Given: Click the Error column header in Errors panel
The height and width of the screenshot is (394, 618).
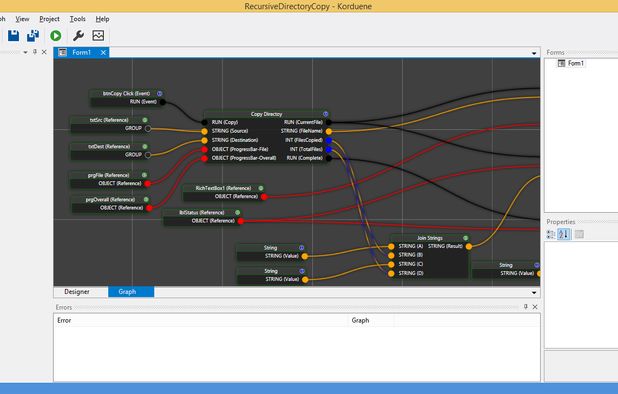Looking at the screenshot, I should pyautogui.click(x=201, y=320).
